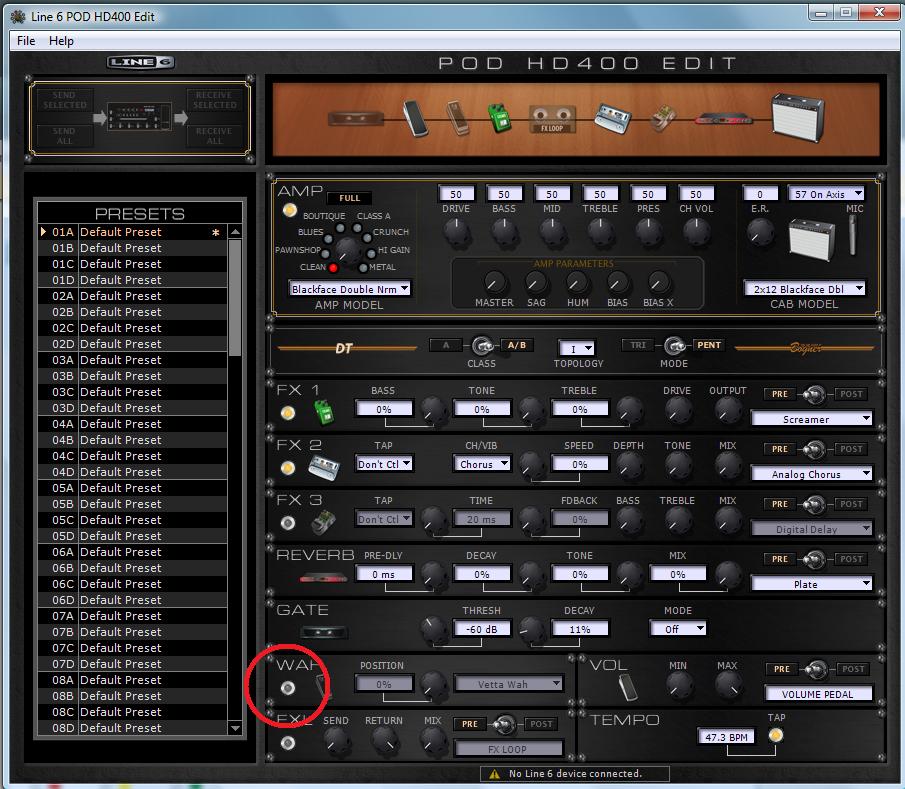Click the FX 1 Screamer pedal icon
Image resolution: width=905 pixels, height=789 pixels.
[x=324, y=412]
